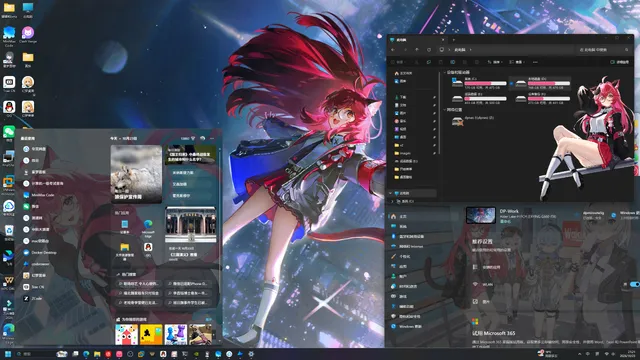Click the WLAN recommended setting

tap(483, 284)
